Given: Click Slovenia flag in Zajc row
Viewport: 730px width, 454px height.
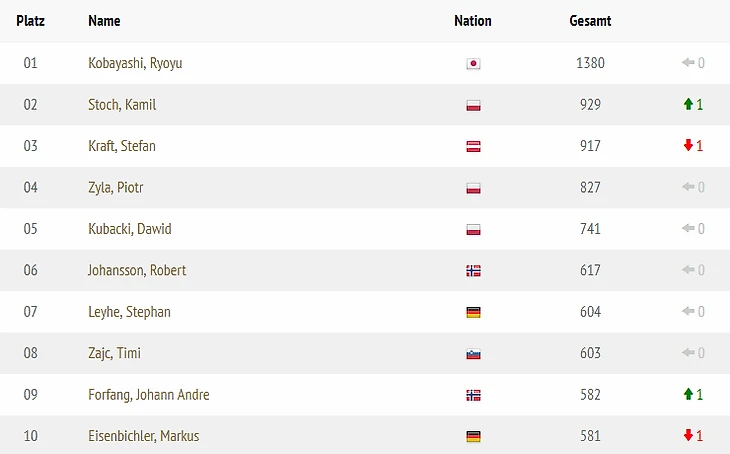Looking at the screenshot, I should (473, 354).
